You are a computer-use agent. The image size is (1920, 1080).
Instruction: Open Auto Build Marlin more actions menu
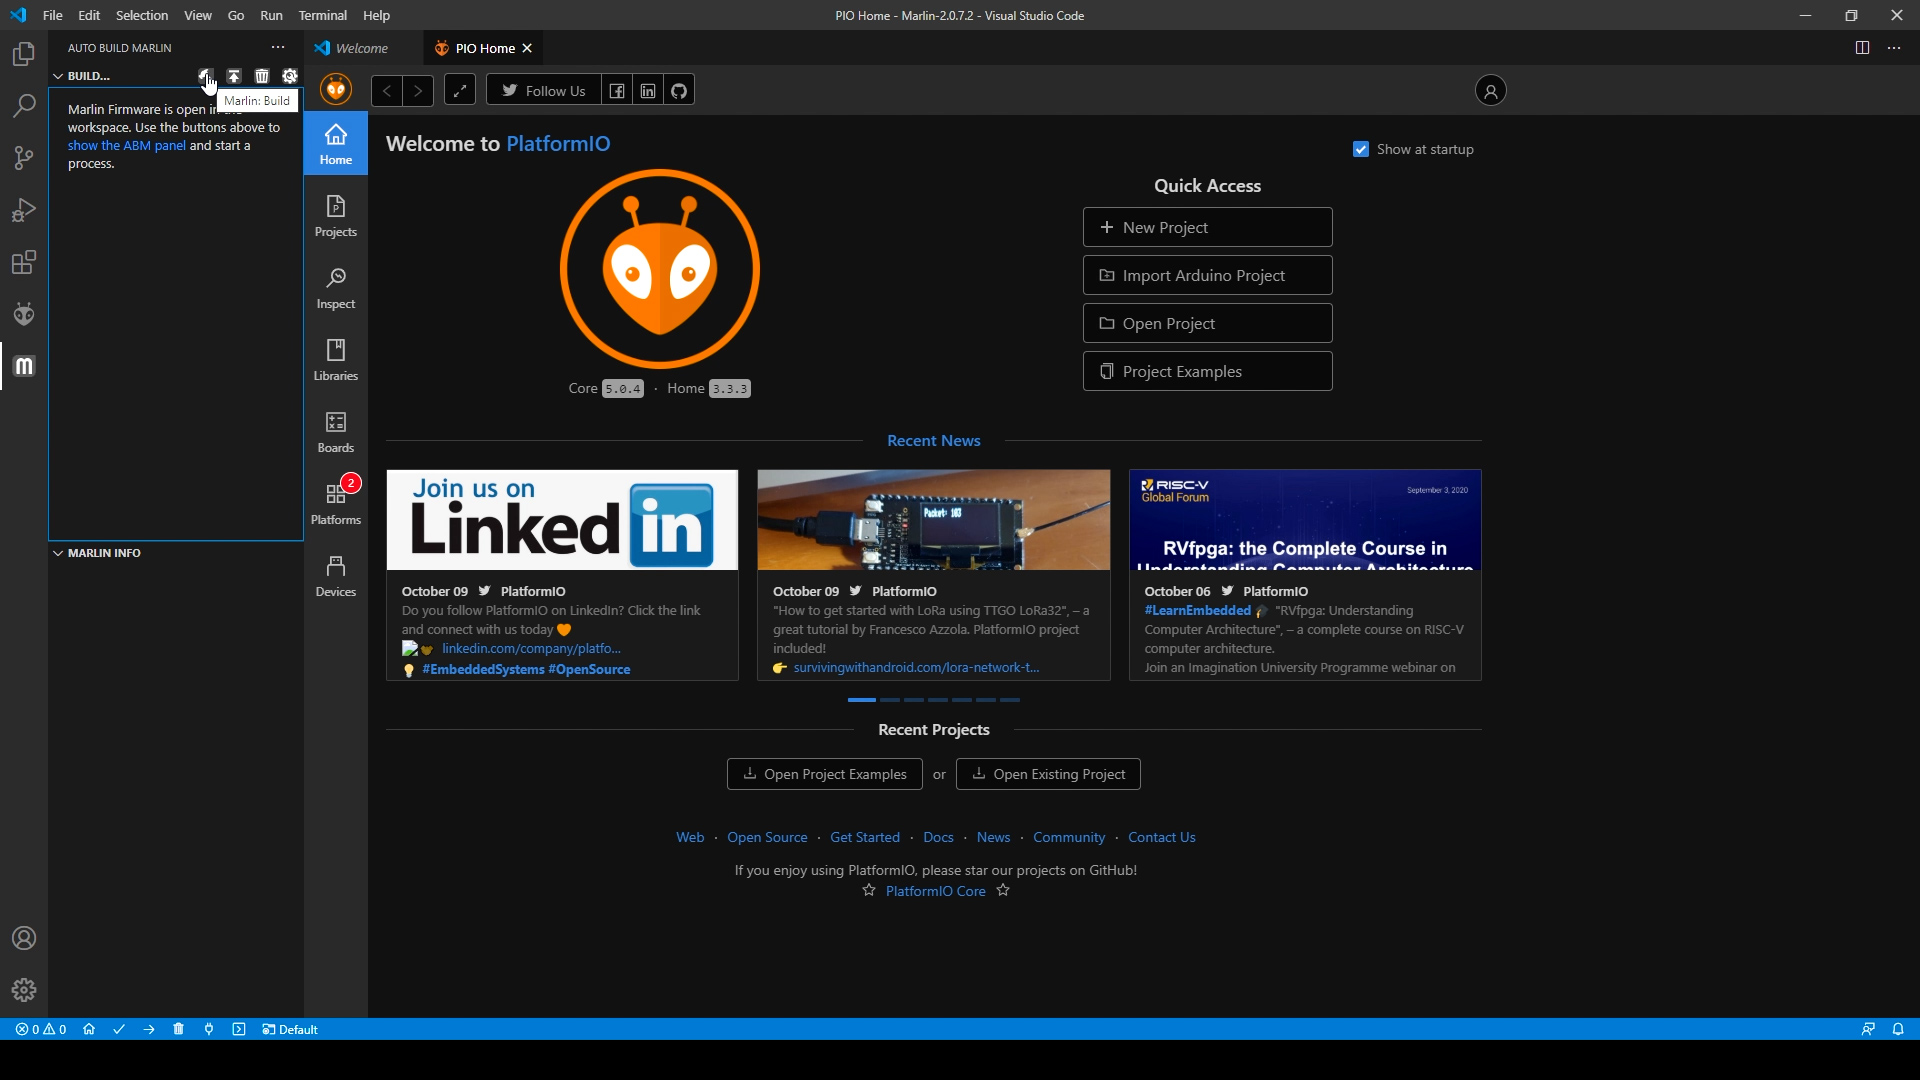pos(277,48)
